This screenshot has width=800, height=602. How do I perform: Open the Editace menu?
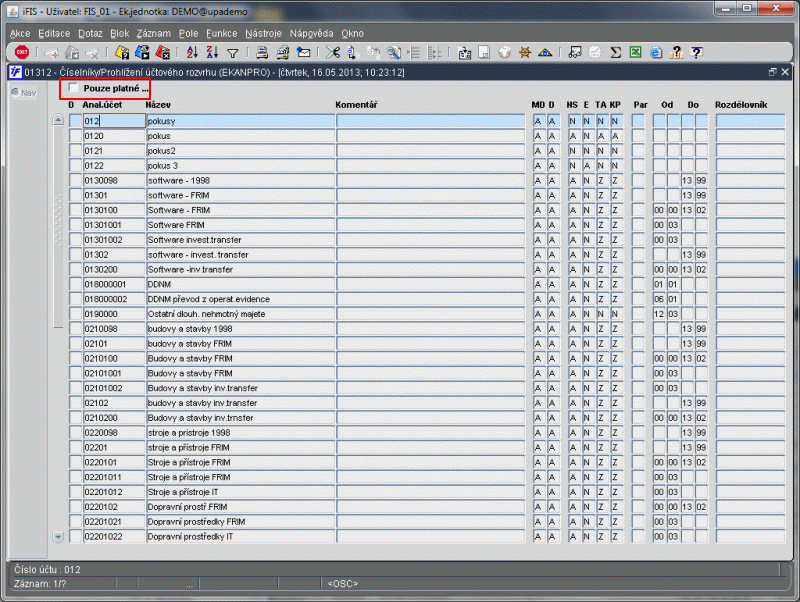click(x=54, y=33)
